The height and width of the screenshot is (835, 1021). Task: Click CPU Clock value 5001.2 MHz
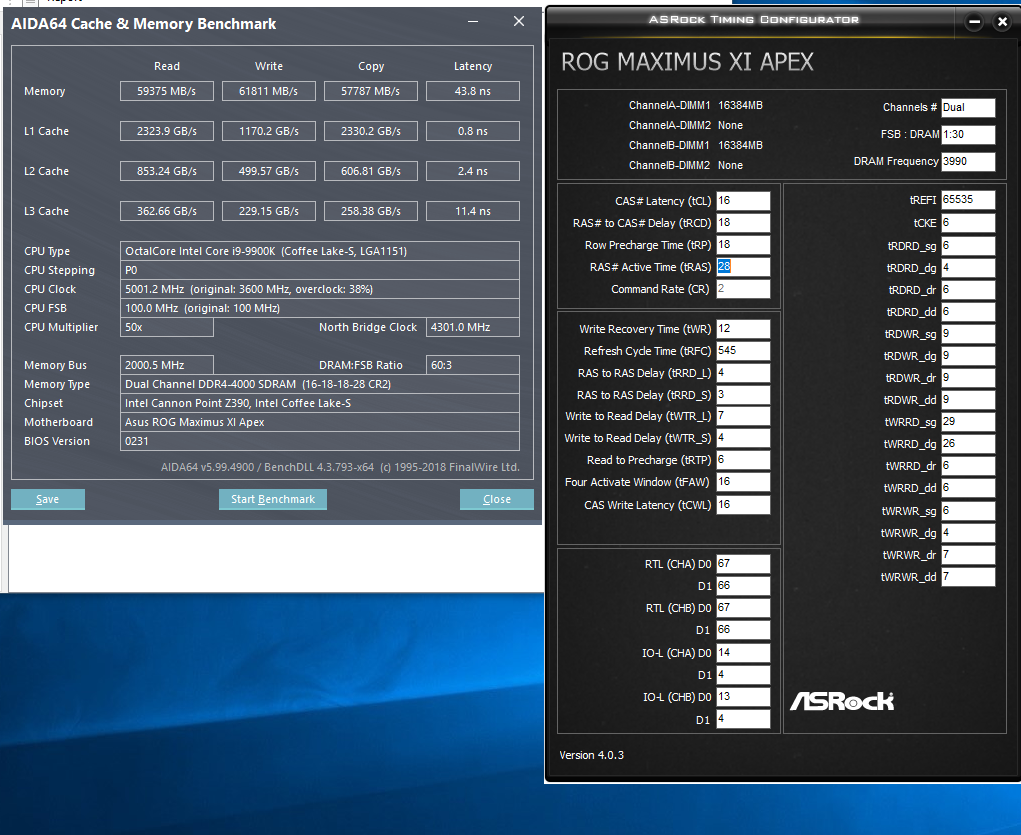point(320,289)
